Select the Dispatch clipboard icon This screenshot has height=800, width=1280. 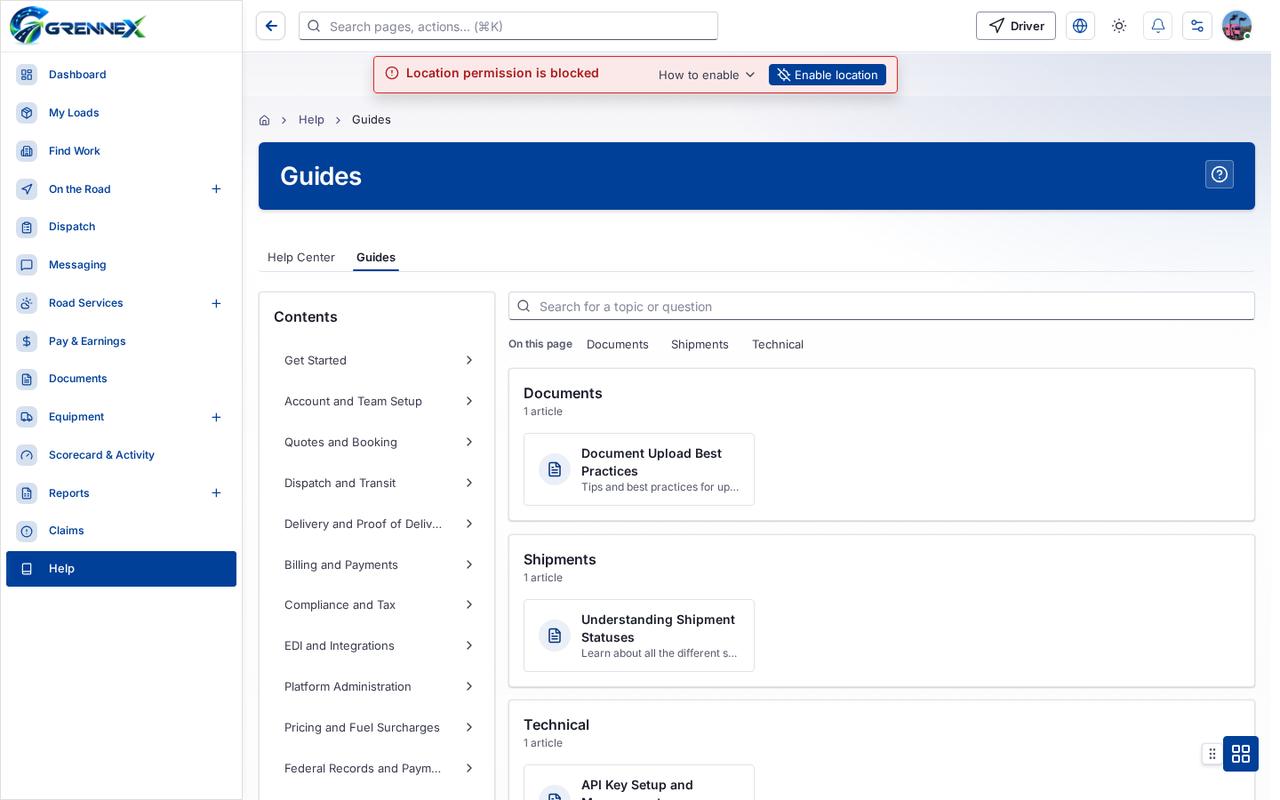27,227
